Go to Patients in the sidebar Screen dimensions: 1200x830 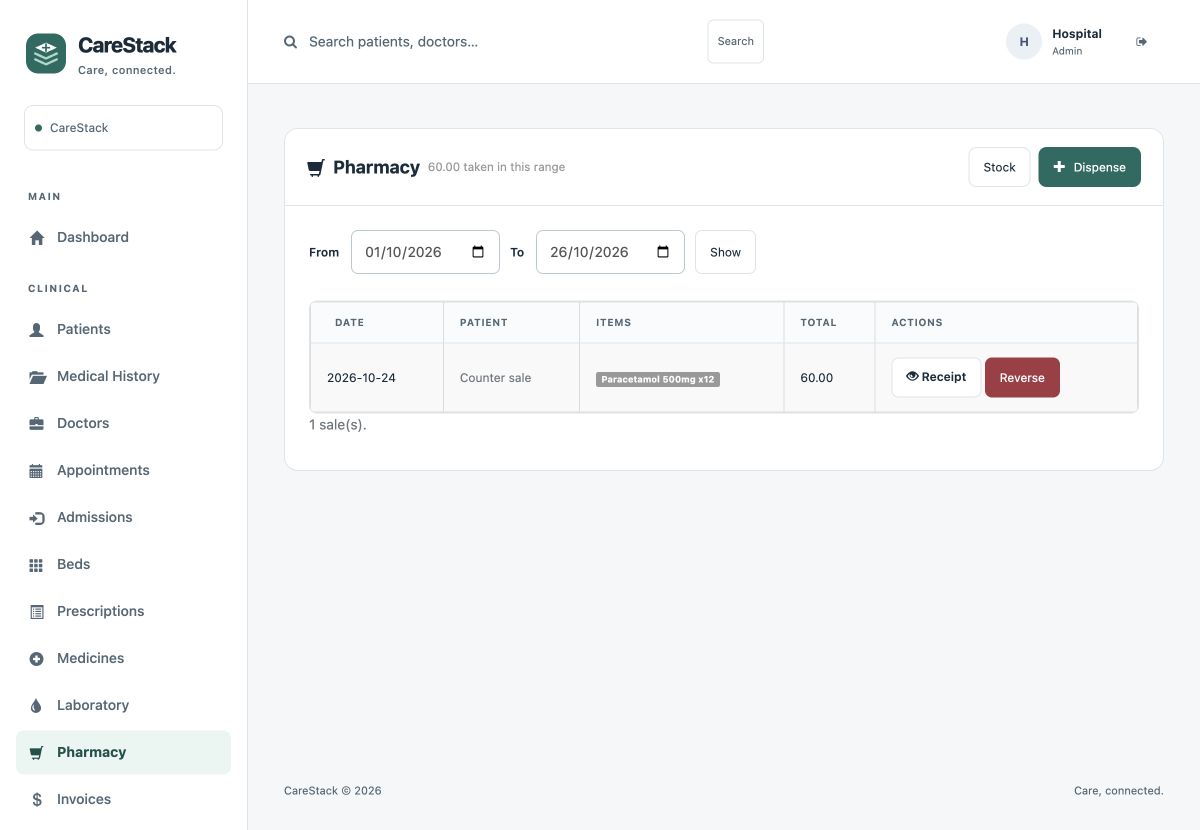[x=123, y=329]
